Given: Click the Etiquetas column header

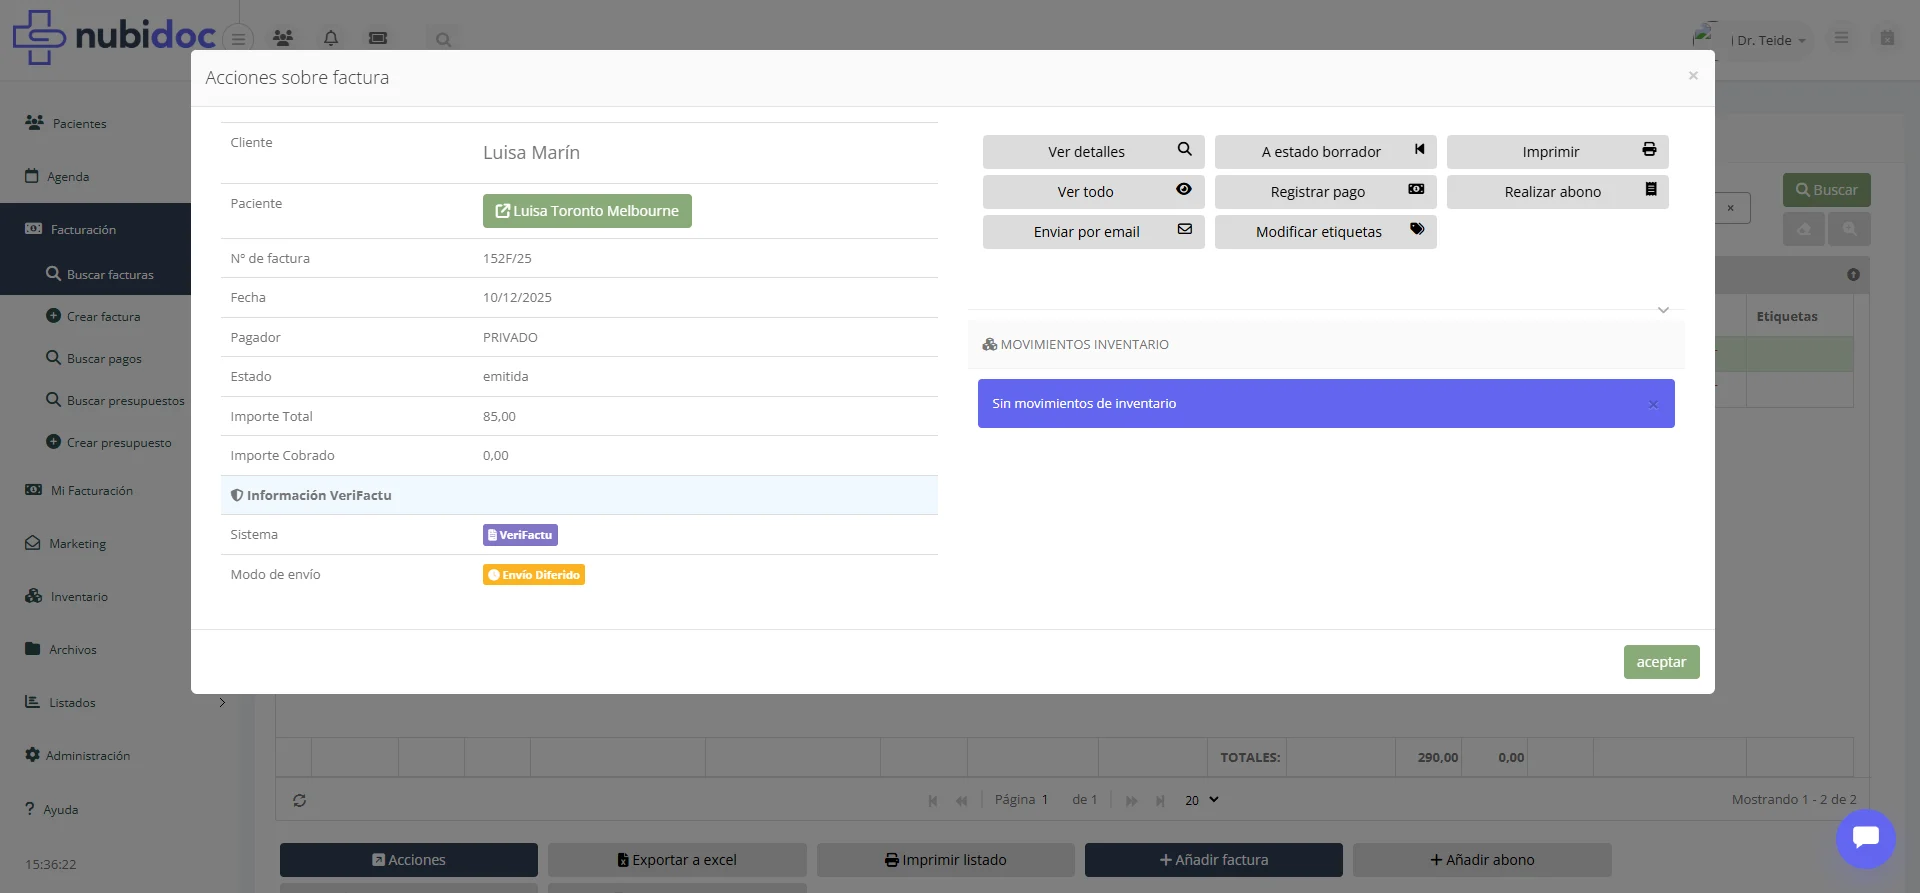Looking at the screenshot, I should (1799, 316).
